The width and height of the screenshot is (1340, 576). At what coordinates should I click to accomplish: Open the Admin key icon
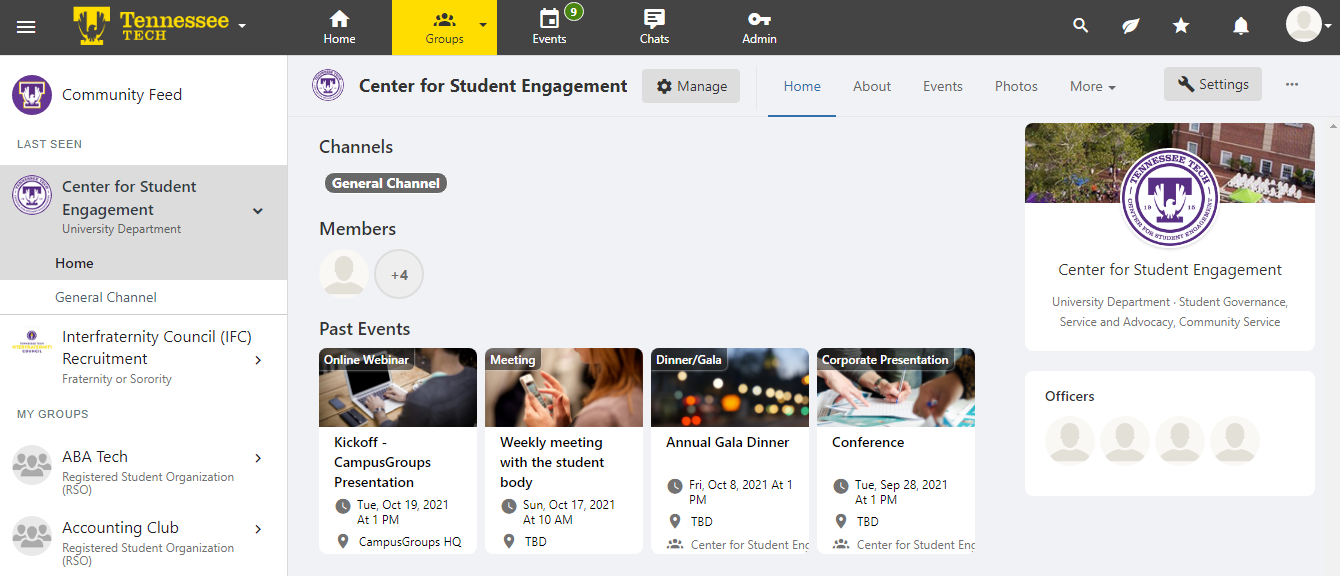click(759, 27)
